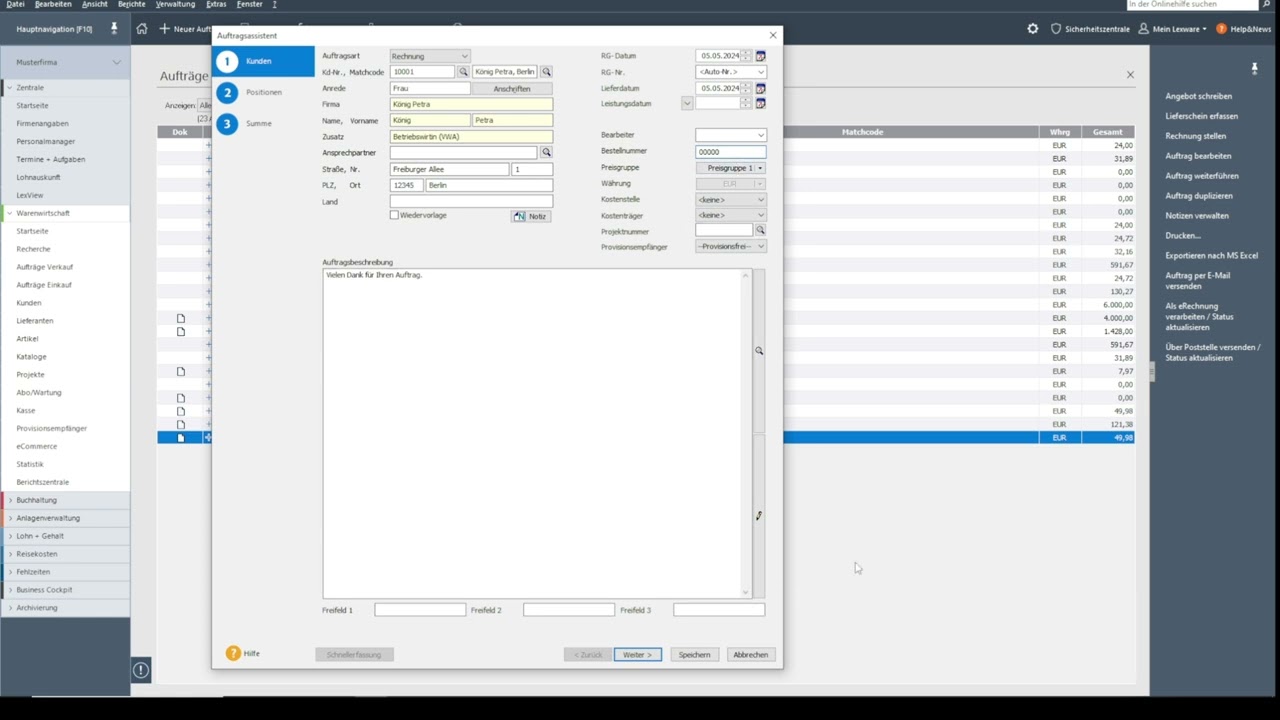Expand the Buchhaltung navigation group
This screenshot has height=720, width=1280.
(11, 500)
